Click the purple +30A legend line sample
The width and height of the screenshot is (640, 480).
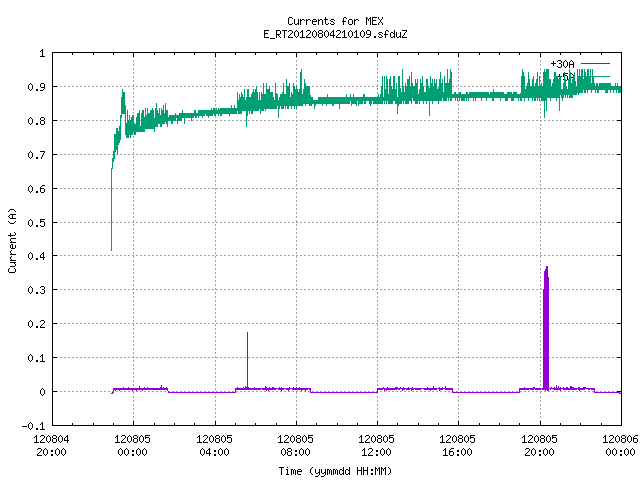click(595, 64)
